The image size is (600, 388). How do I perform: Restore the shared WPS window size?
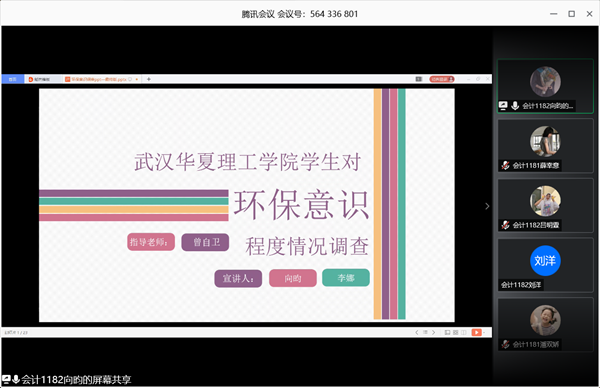(x=478, y=79)
